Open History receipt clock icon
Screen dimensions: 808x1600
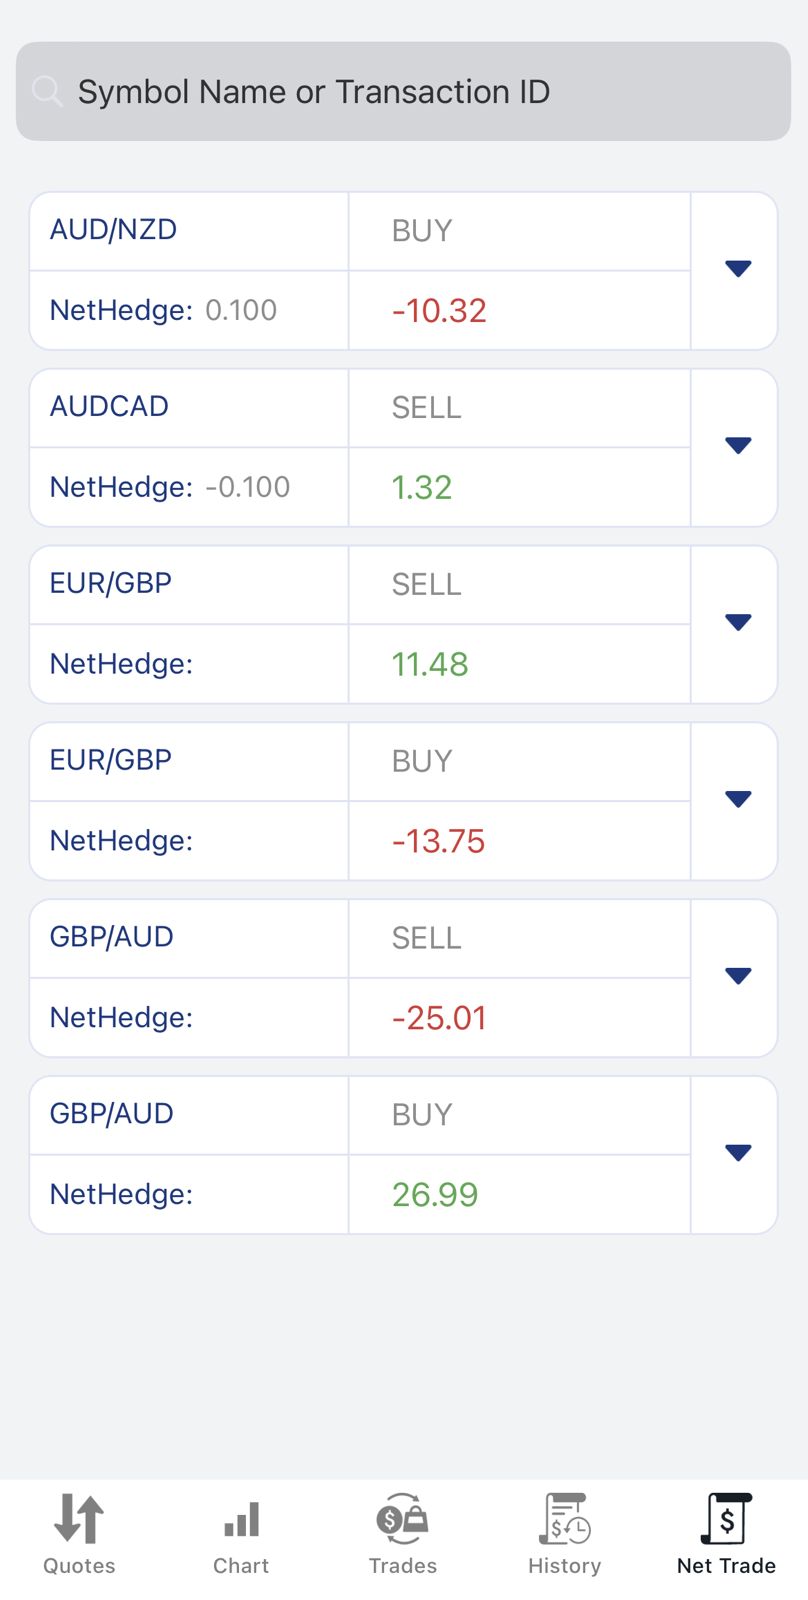tap(565, 1519)
